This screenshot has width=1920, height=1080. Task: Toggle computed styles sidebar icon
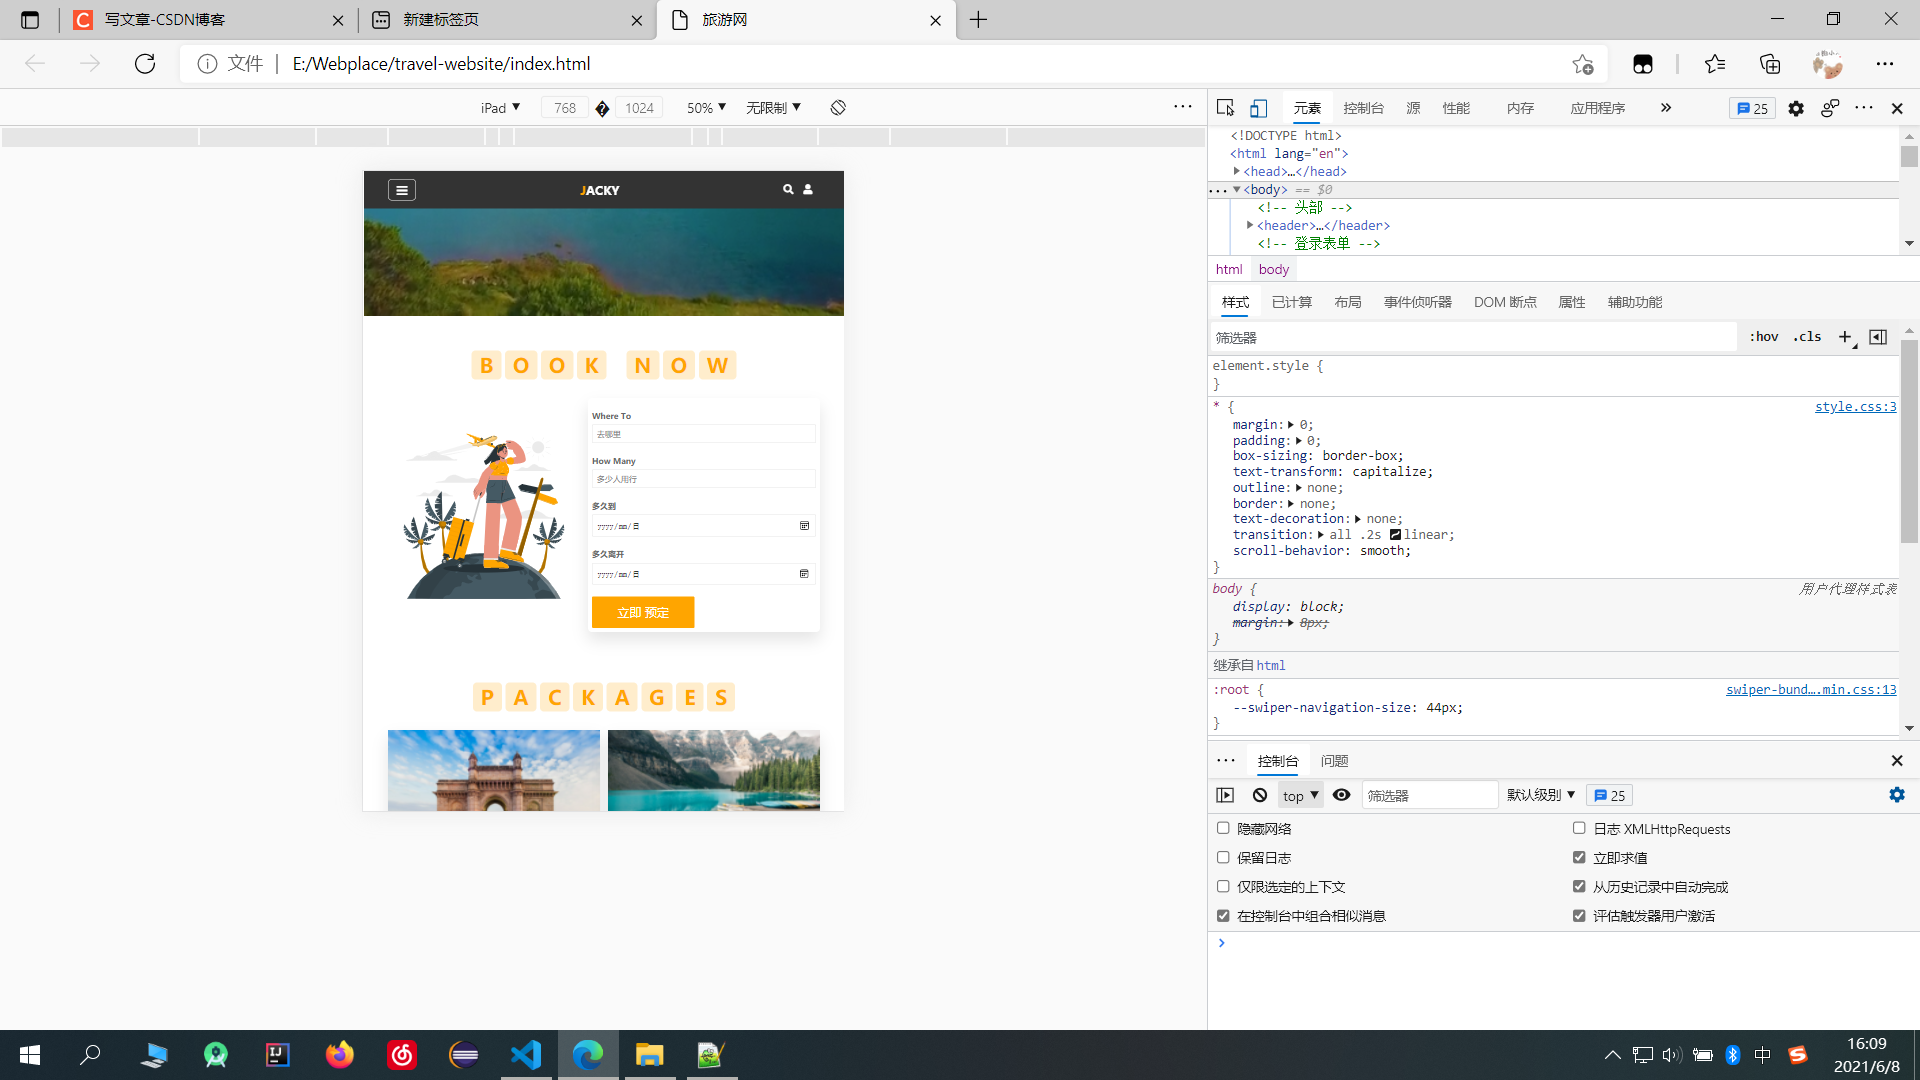[1878, 337]
